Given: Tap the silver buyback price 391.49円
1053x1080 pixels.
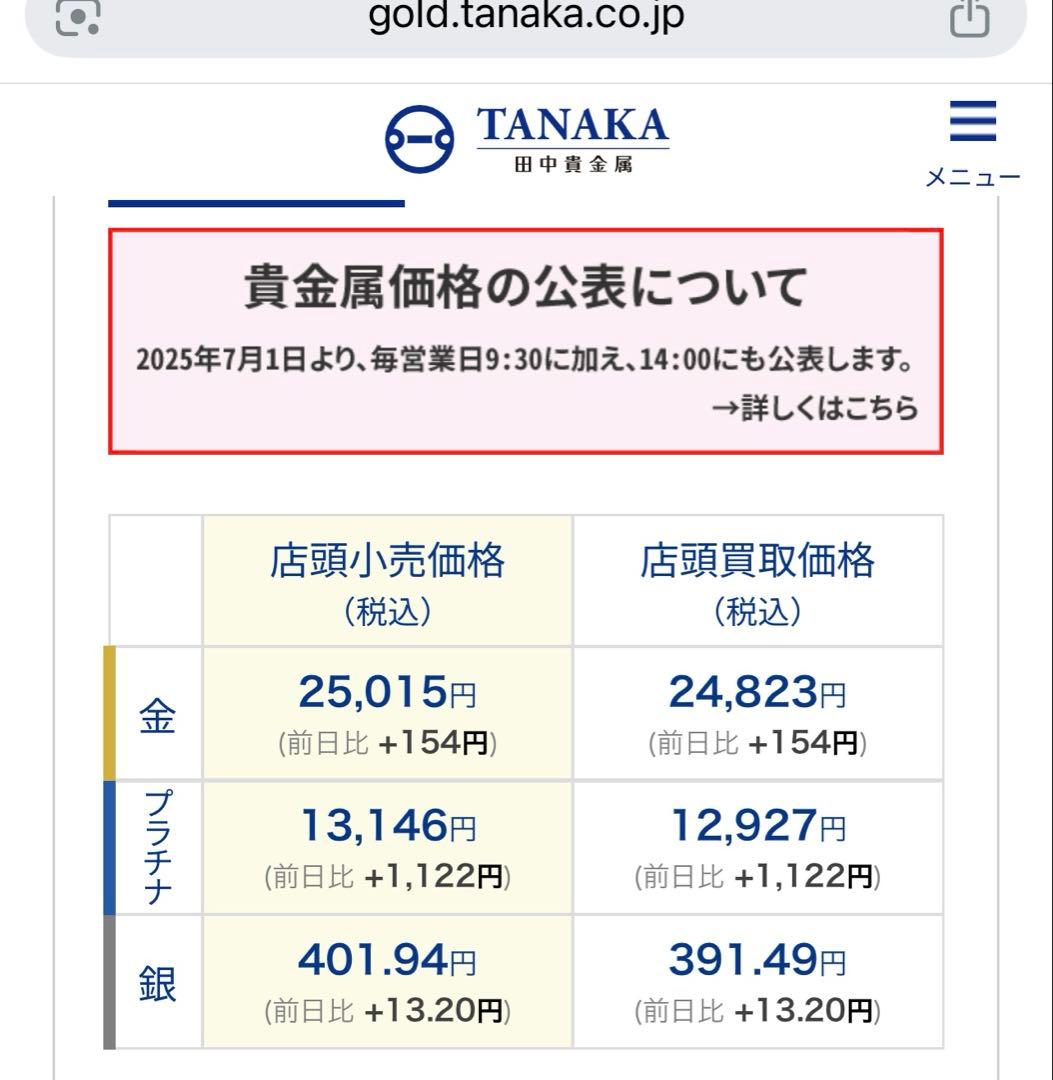Looking at the screenshot, I should point(757,962).
